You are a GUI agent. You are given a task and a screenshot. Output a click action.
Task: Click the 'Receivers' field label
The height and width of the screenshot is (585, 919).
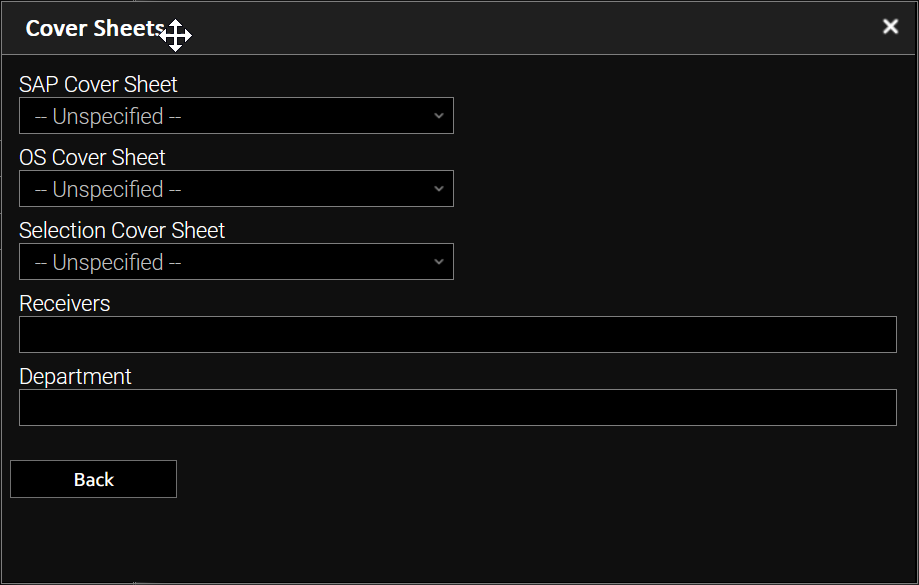64,304
